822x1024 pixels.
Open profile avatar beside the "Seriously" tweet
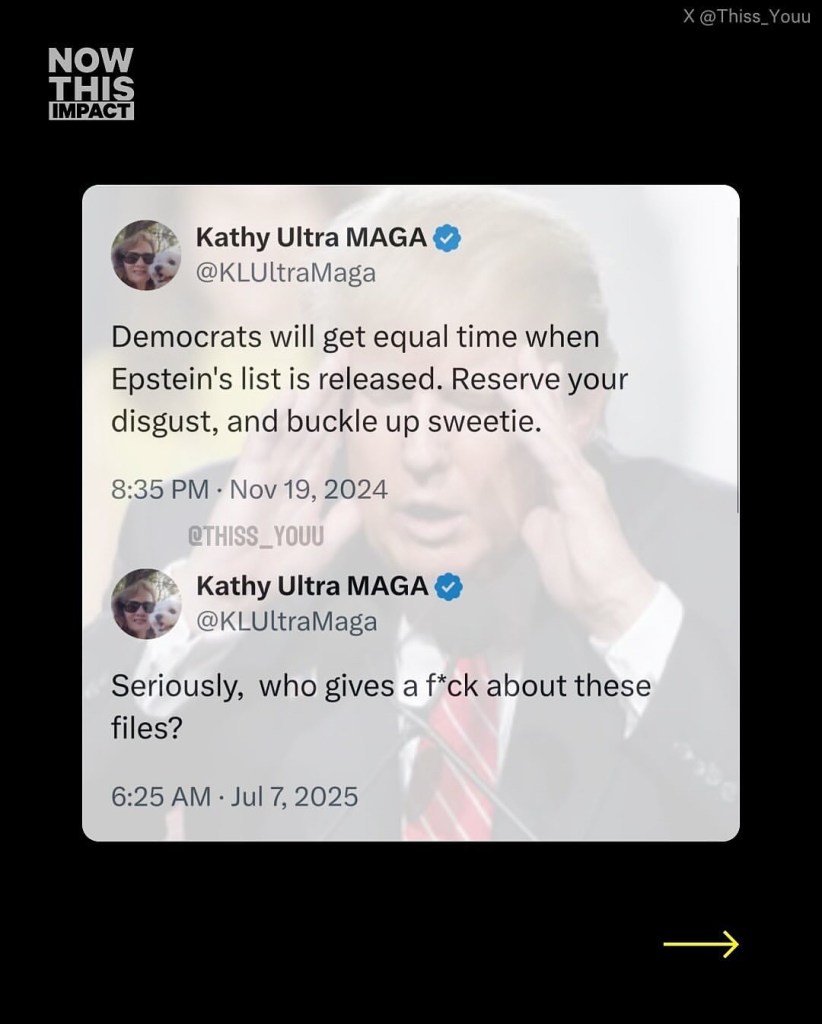(146, 603)
